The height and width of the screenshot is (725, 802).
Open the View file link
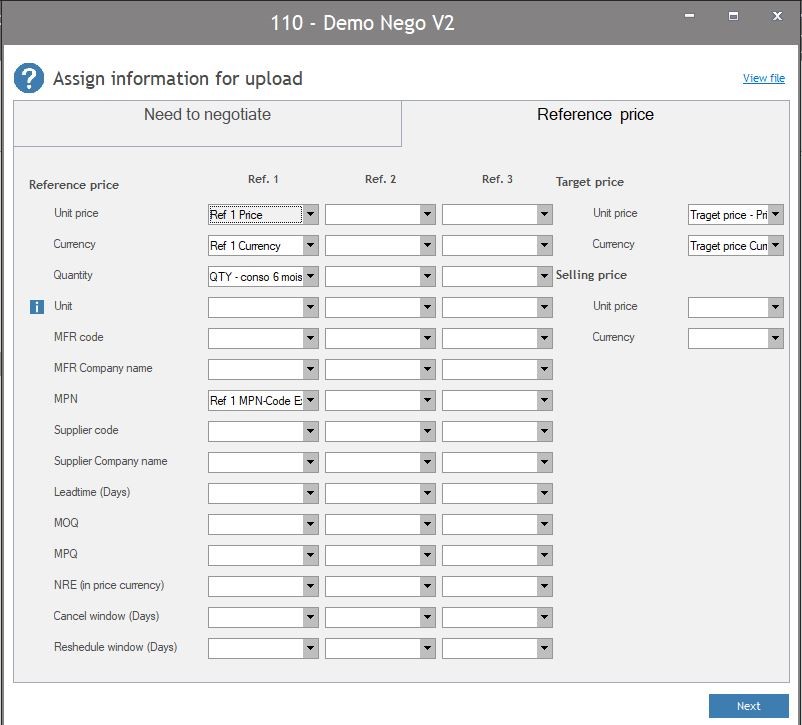(763, 78)
